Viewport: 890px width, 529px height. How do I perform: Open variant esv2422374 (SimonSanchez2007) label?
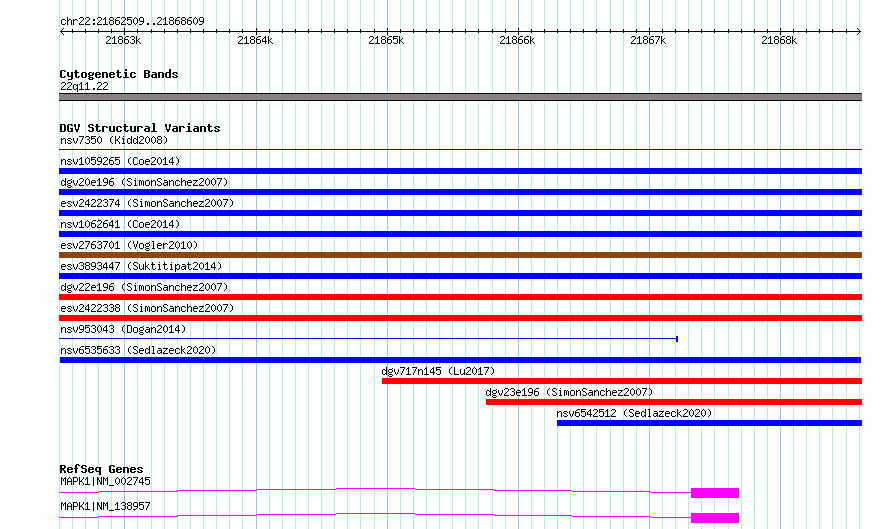[147, 203]
